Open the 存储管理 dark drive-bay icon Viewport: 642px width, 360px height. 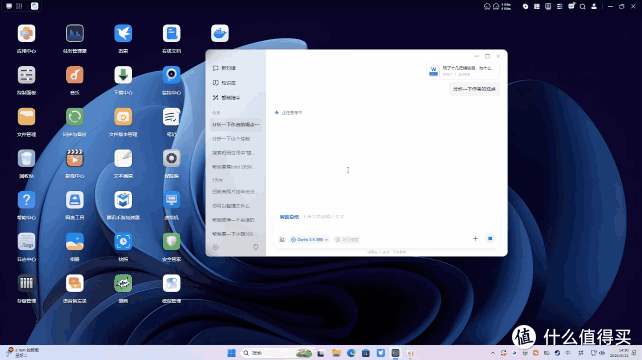(26, 283)
